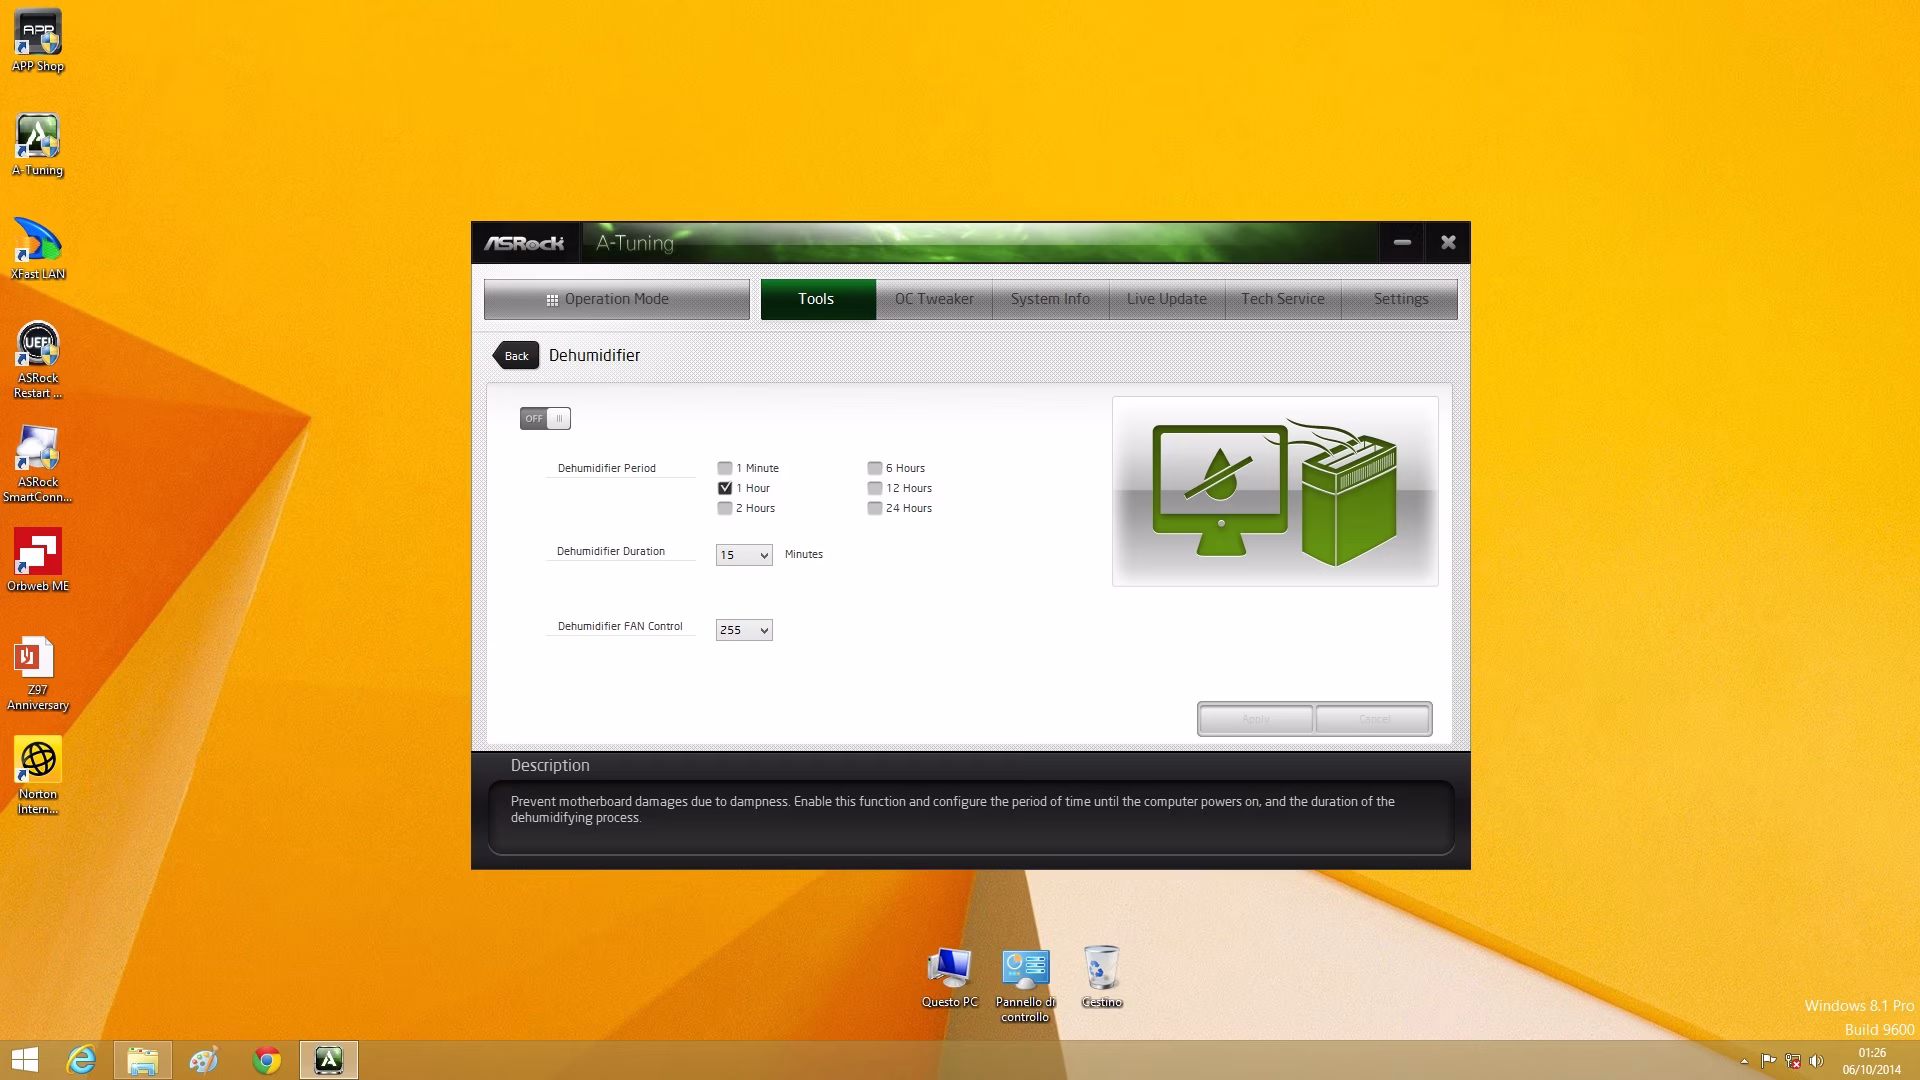
Task: Open the A-Tuning desktop shortcut
Action: pyautogui.click(x=38, y=145)
